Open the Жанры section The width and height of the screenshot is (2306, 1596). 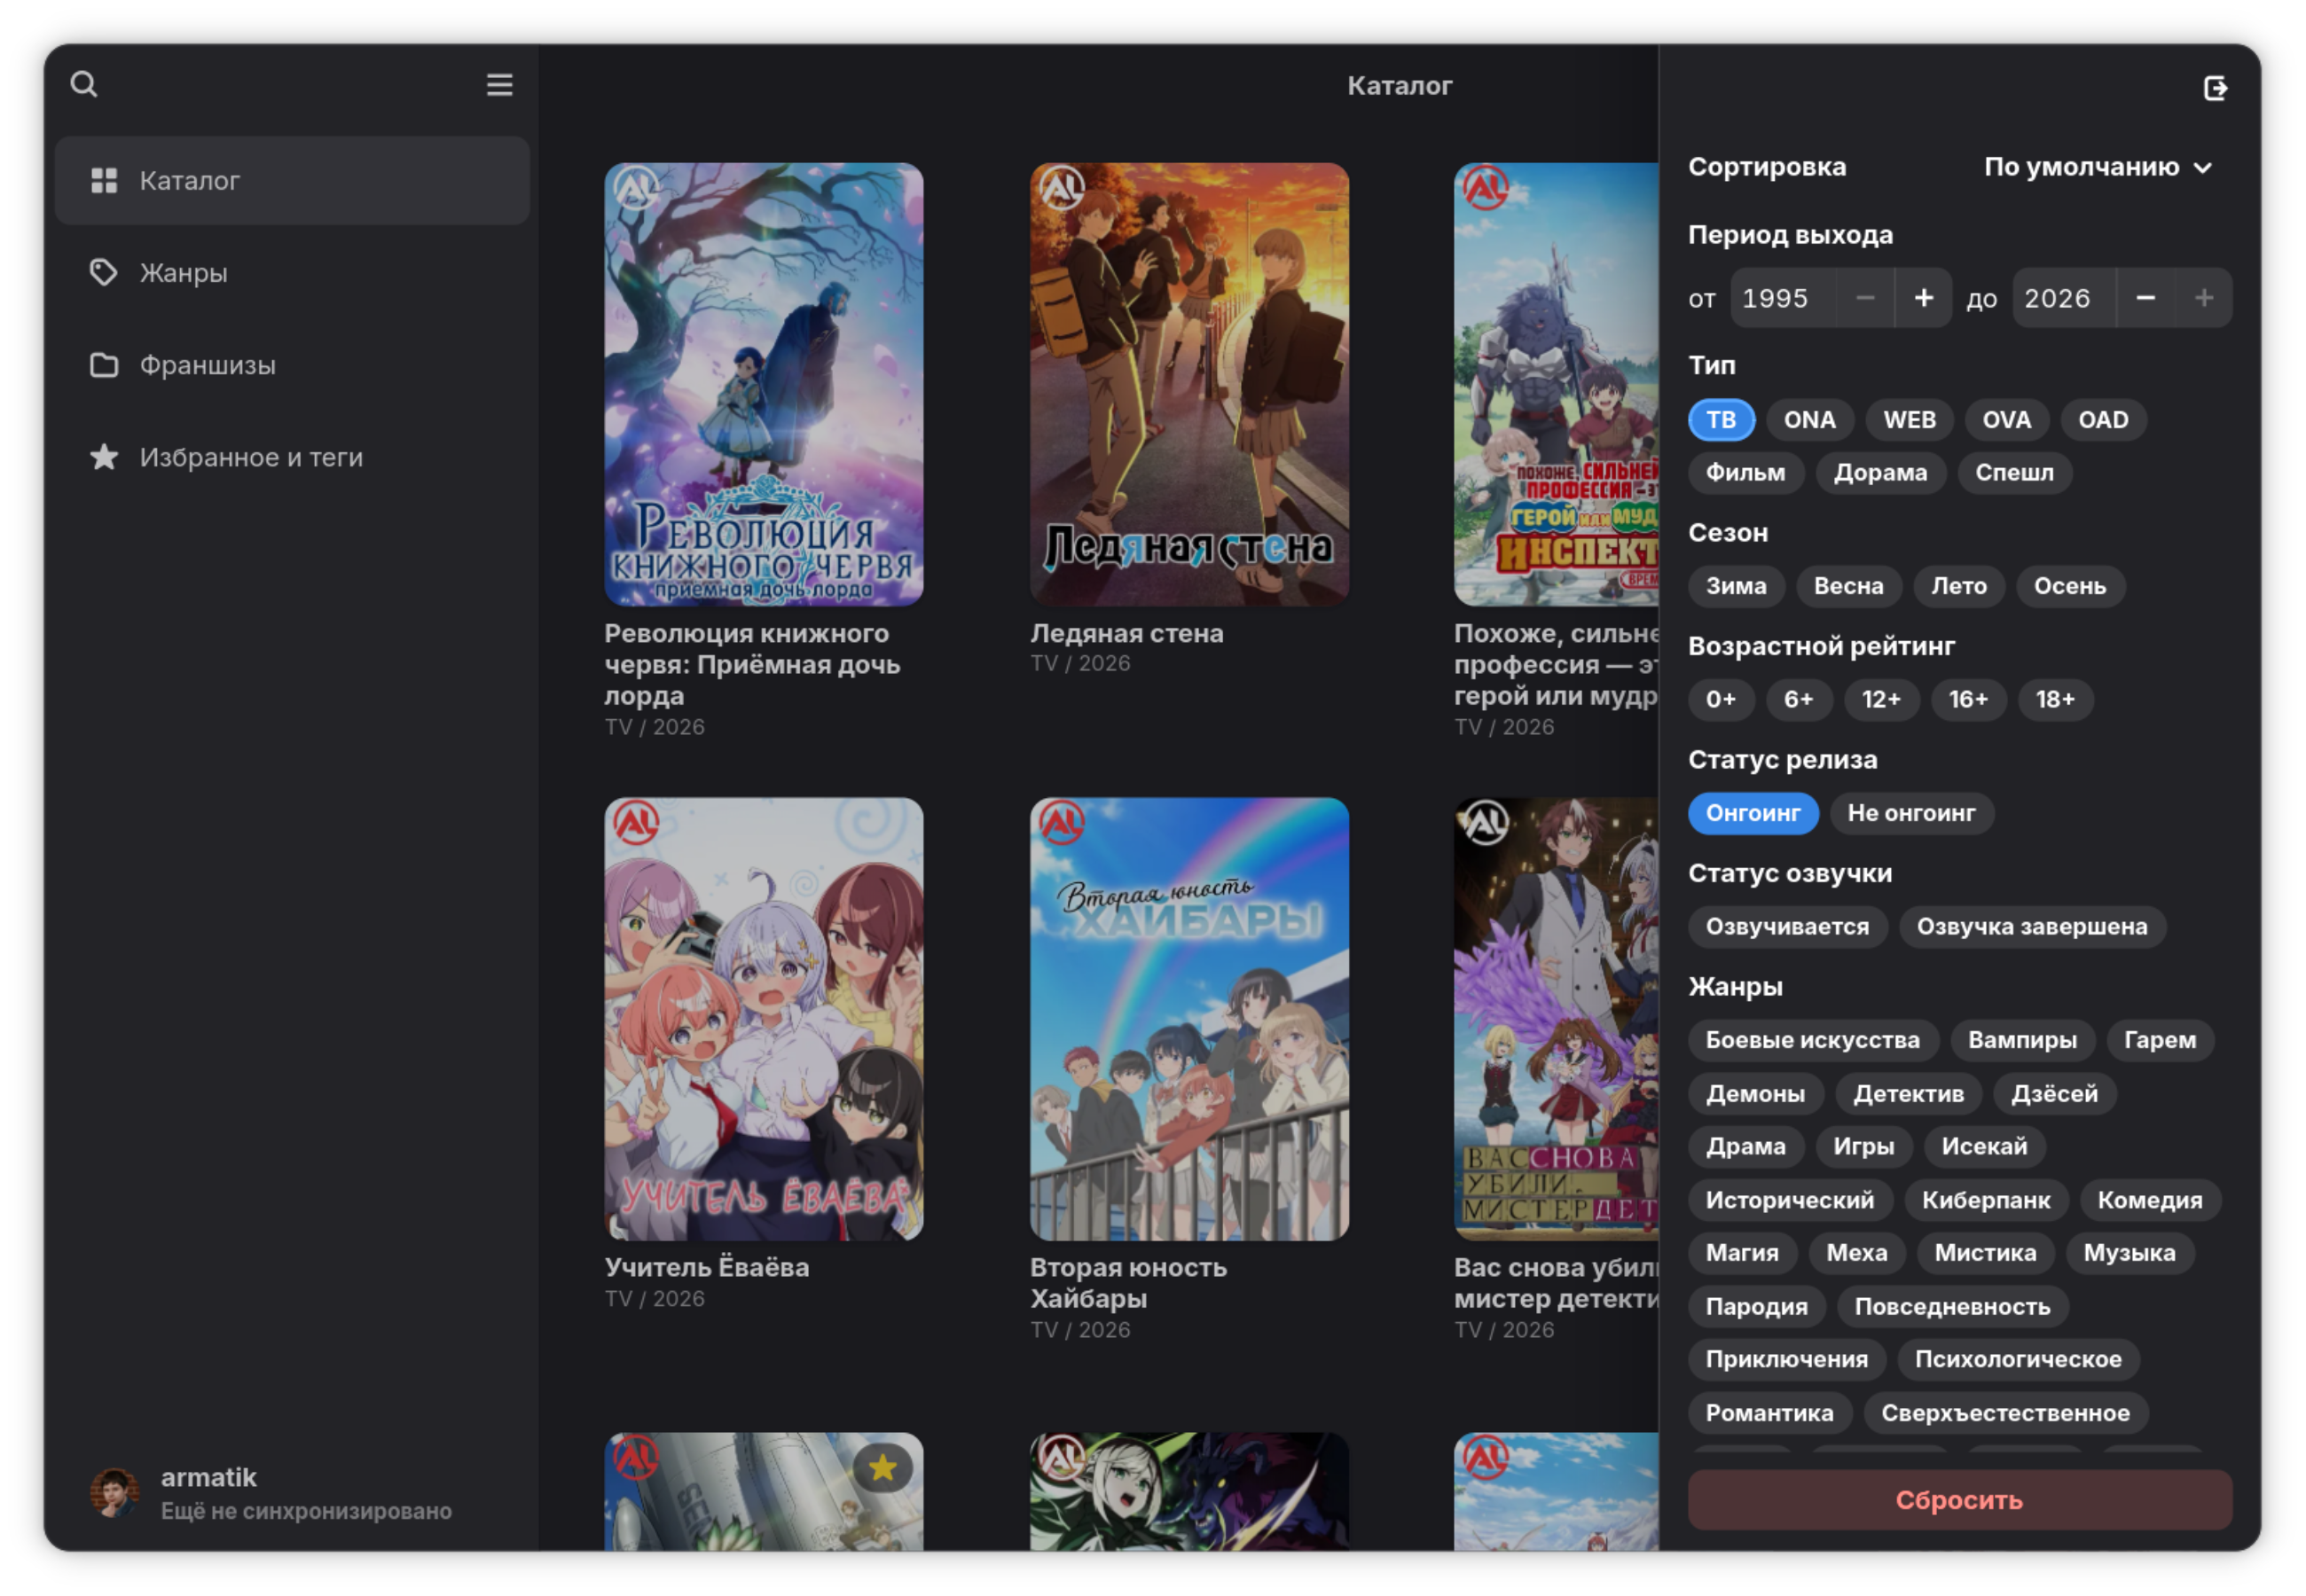292,273
